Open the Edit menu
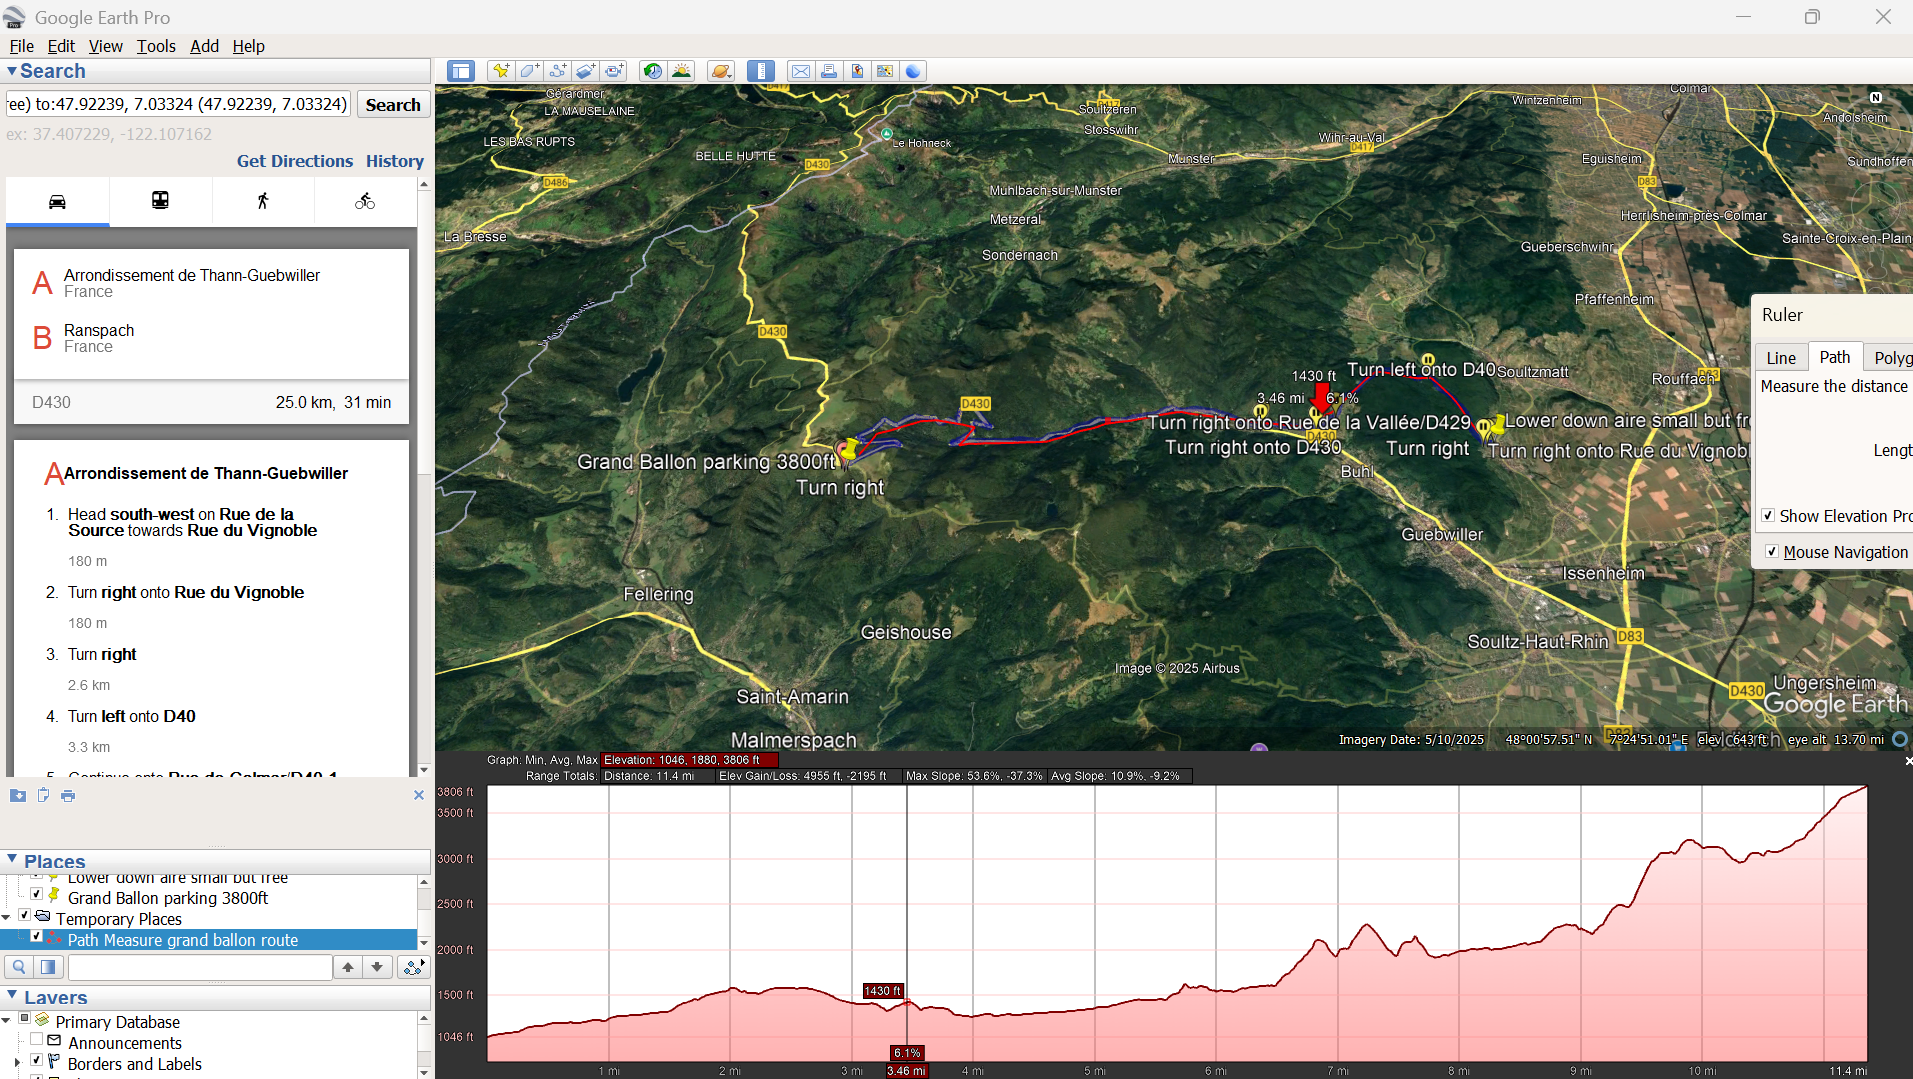This screenshot has height=1079, width=1913. 61,46
